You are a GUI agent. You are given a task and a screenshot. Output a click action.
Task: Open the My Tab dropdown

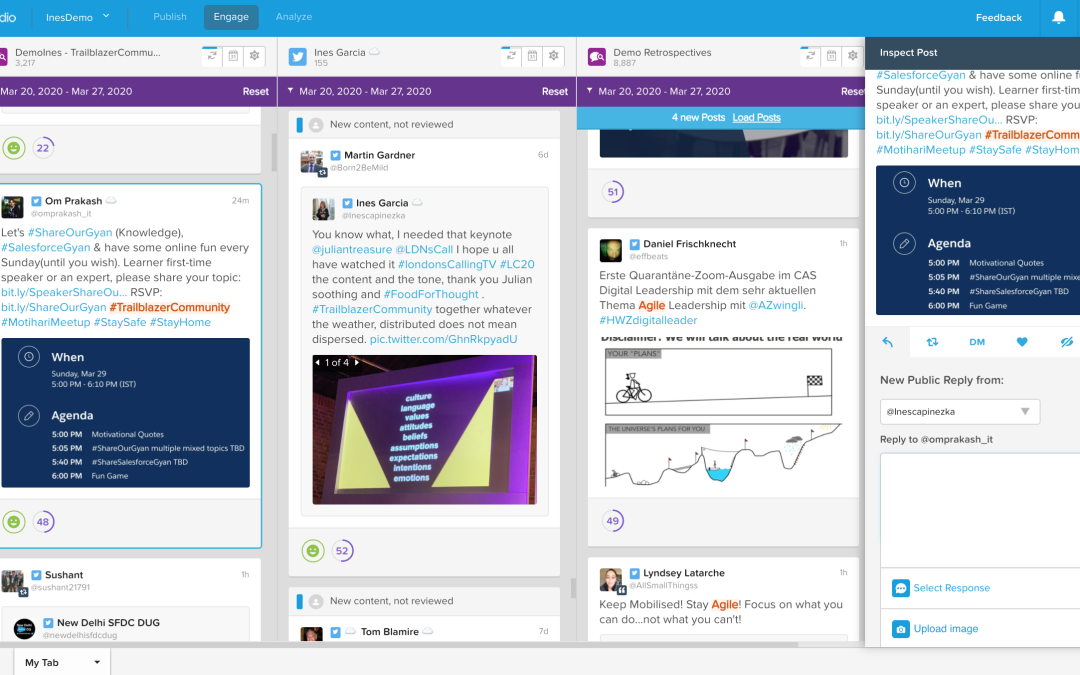tap(62, 662)
